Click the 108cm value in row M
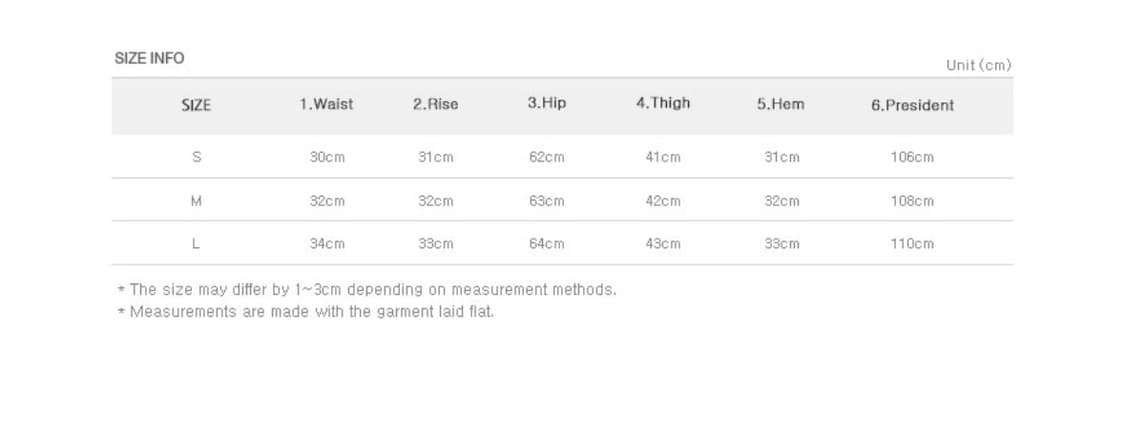 913,201
